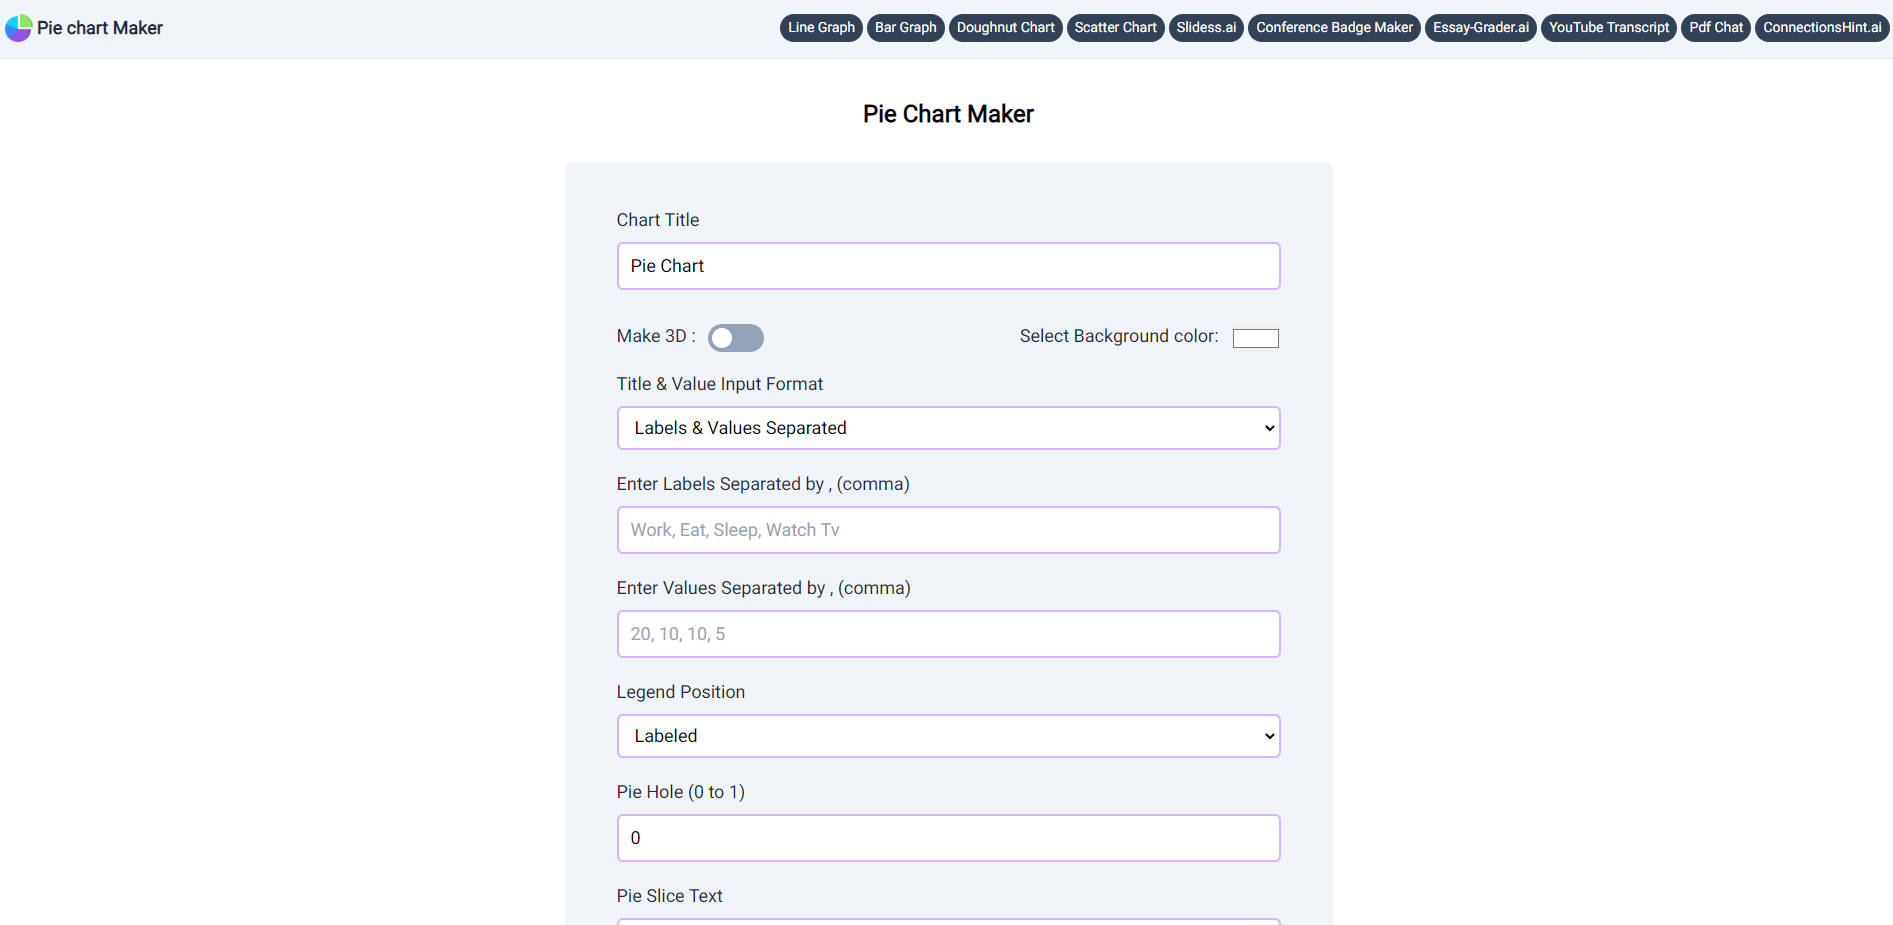Open the background color picker swatch
The width and height of the screenshot is (1893, 925).
(1255, 338)
